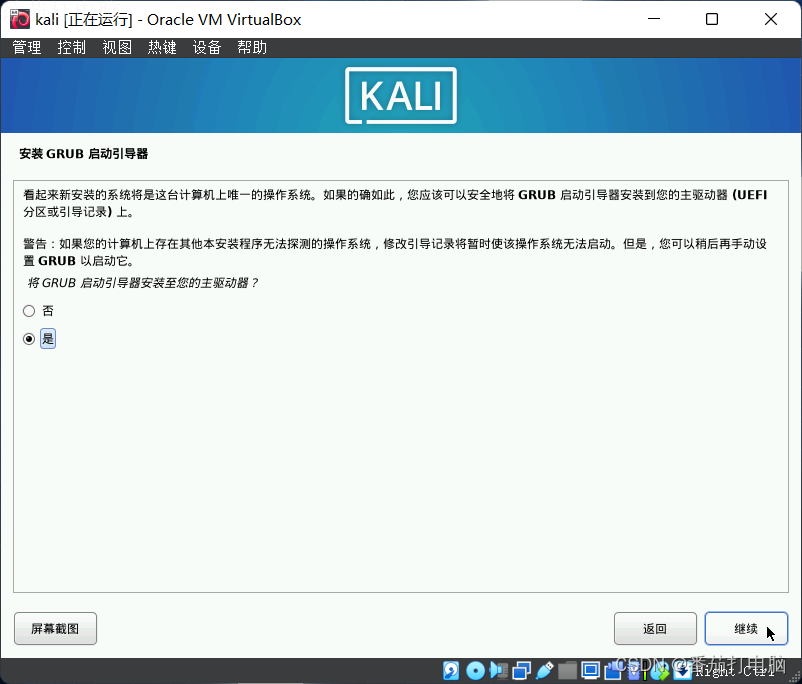
Task: Click the KALI logo banner
Action: click(x=401, y=96)
